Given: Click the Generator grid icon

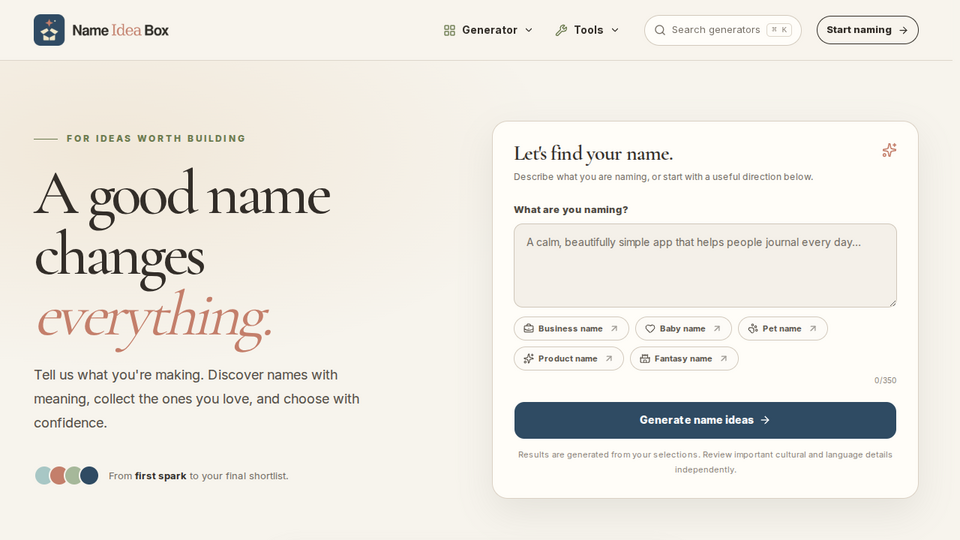Looking at the screenshot, I should (x=449, y=30).
